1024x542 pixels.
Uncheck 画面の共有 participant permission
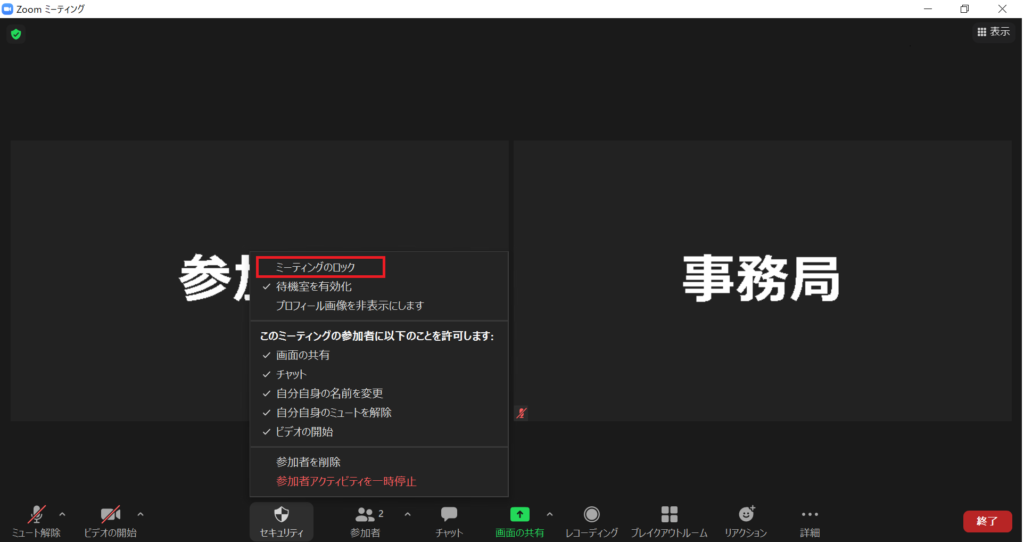click(x=302, y=355)
